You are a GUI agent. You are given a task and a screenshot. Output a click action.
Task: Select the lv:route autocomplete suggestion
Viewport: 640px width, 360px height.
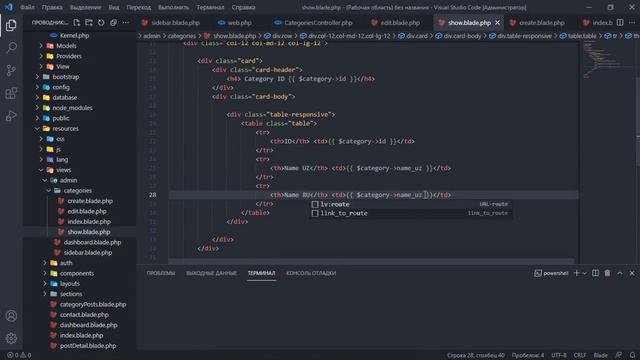411,204
